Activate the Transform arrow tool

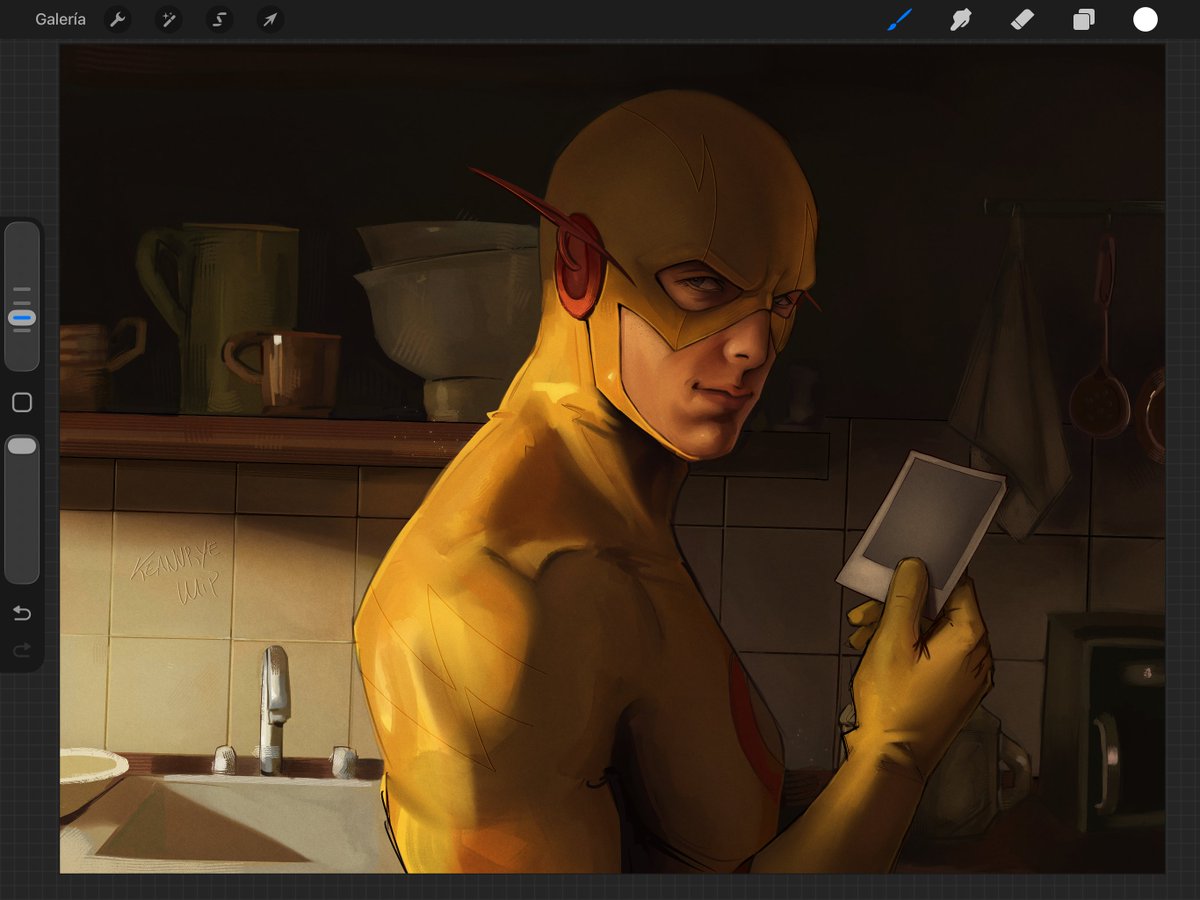[x=270, y=19]
